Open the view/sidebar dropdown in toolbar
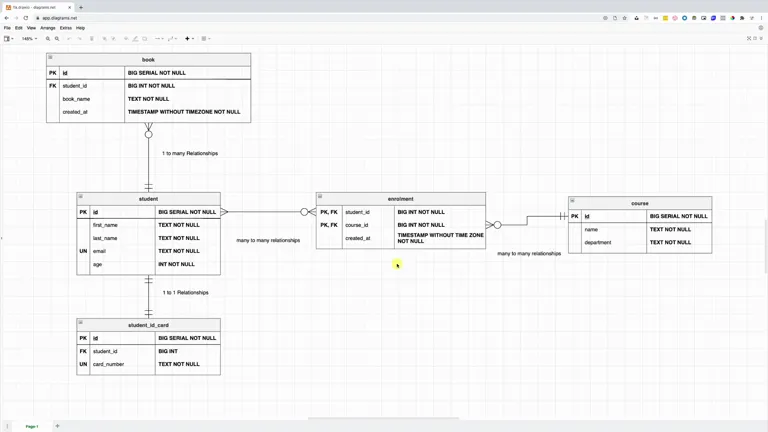Screen dimensions: 768x432 pyautogui.click(x=8, y=39)
